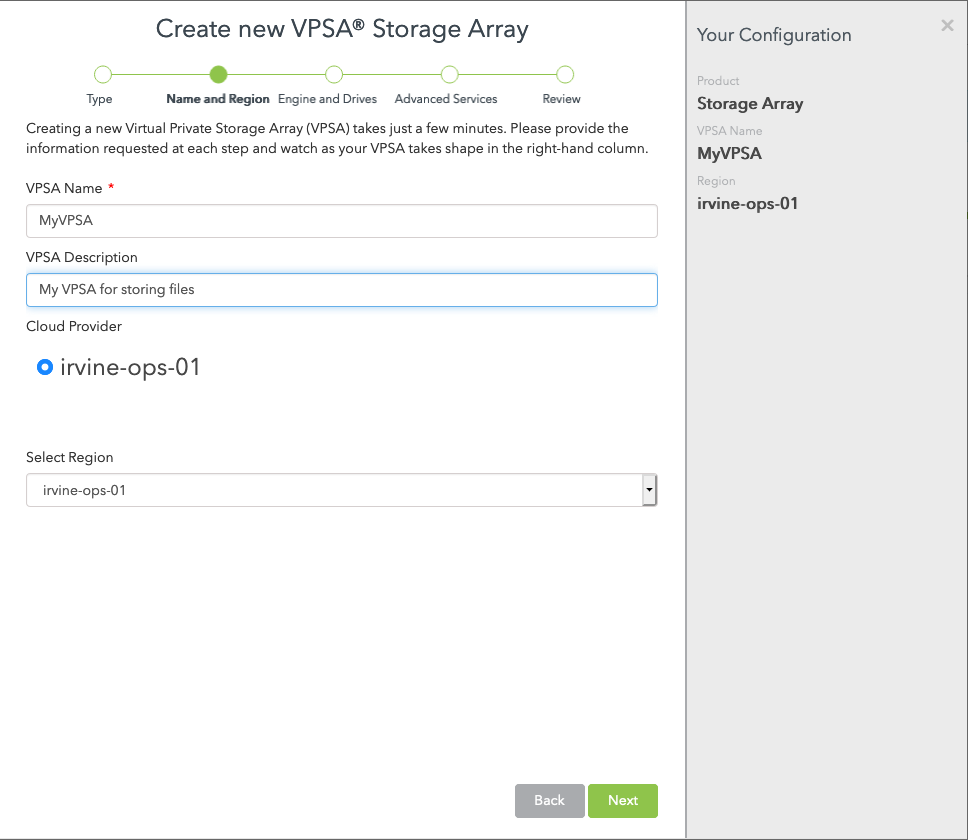Click irvine-ops-01 region value in configuration panel
The image size is (968, 840).
[x=748, y=204]
